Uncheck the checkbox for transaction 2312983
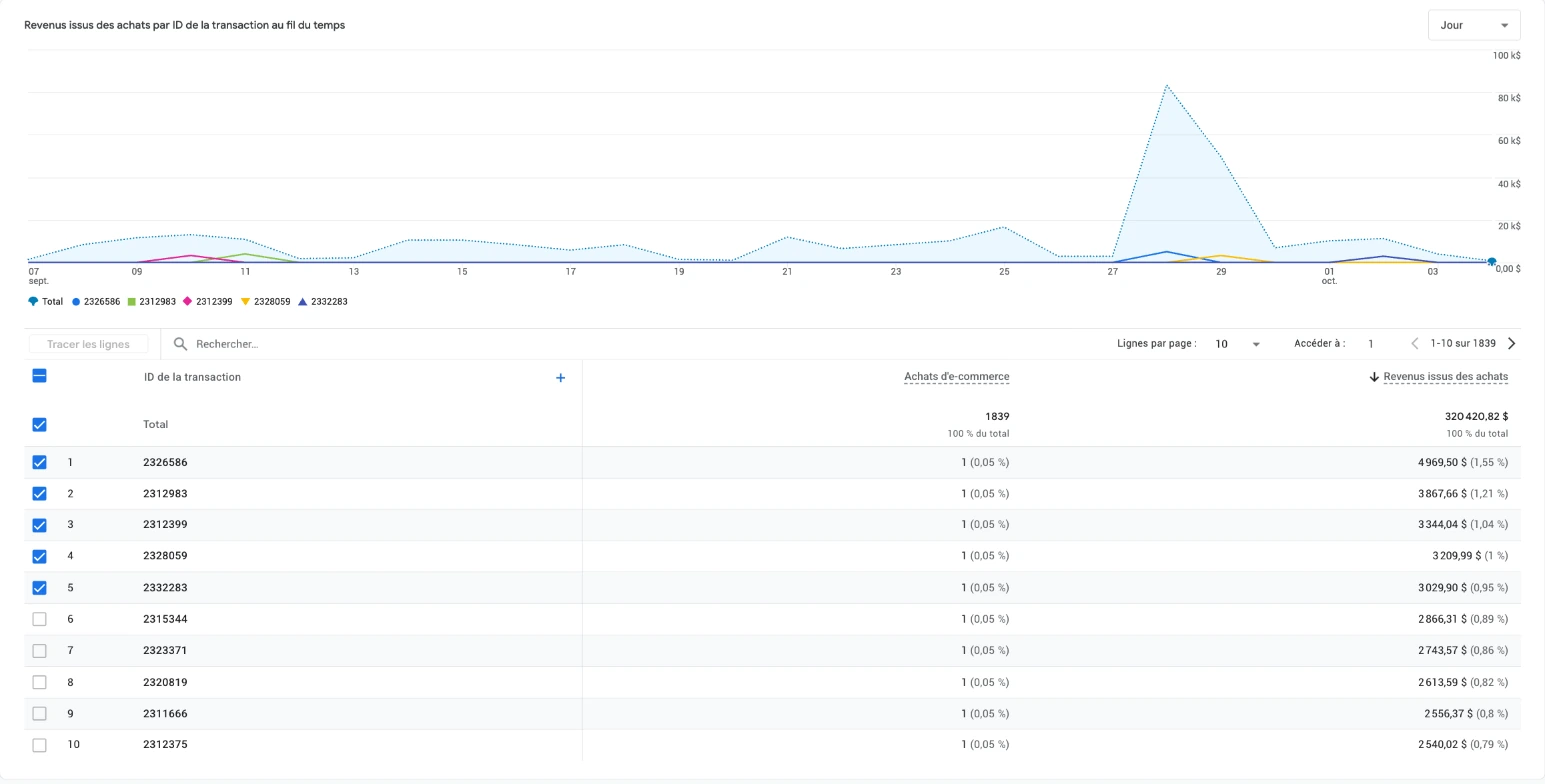The image size is (1545, 784). [40, 494]
